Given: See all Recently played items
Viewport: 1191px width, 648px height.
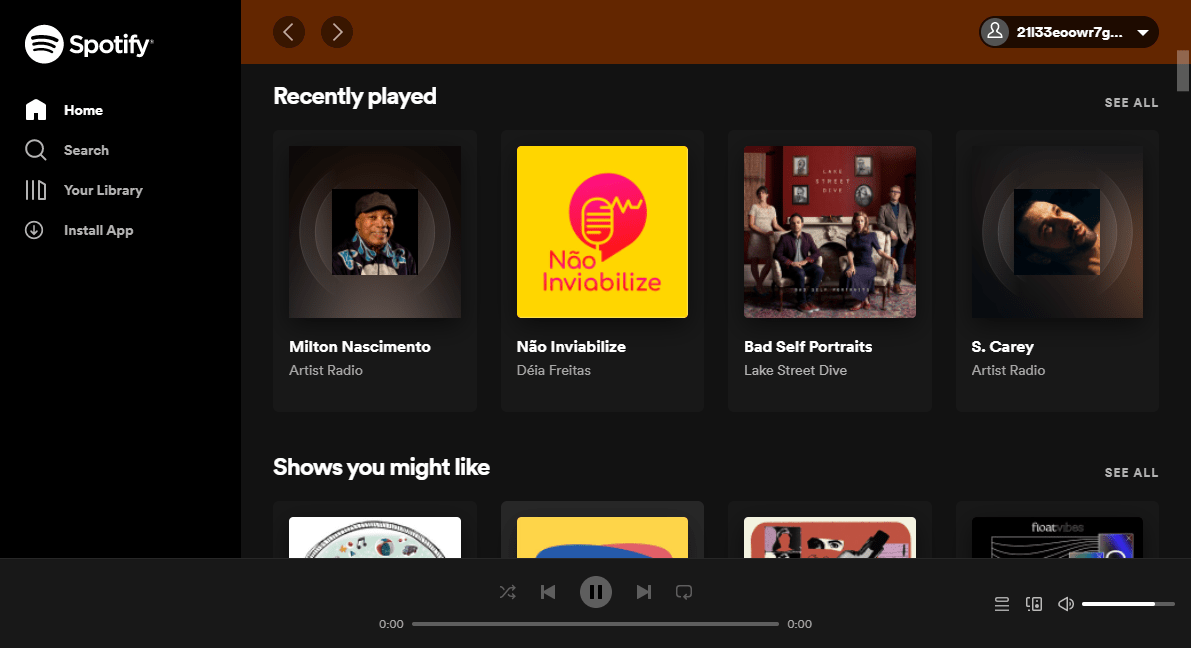Looking at the screenshot, I should pyautogui.click(x=1131, y=103).
